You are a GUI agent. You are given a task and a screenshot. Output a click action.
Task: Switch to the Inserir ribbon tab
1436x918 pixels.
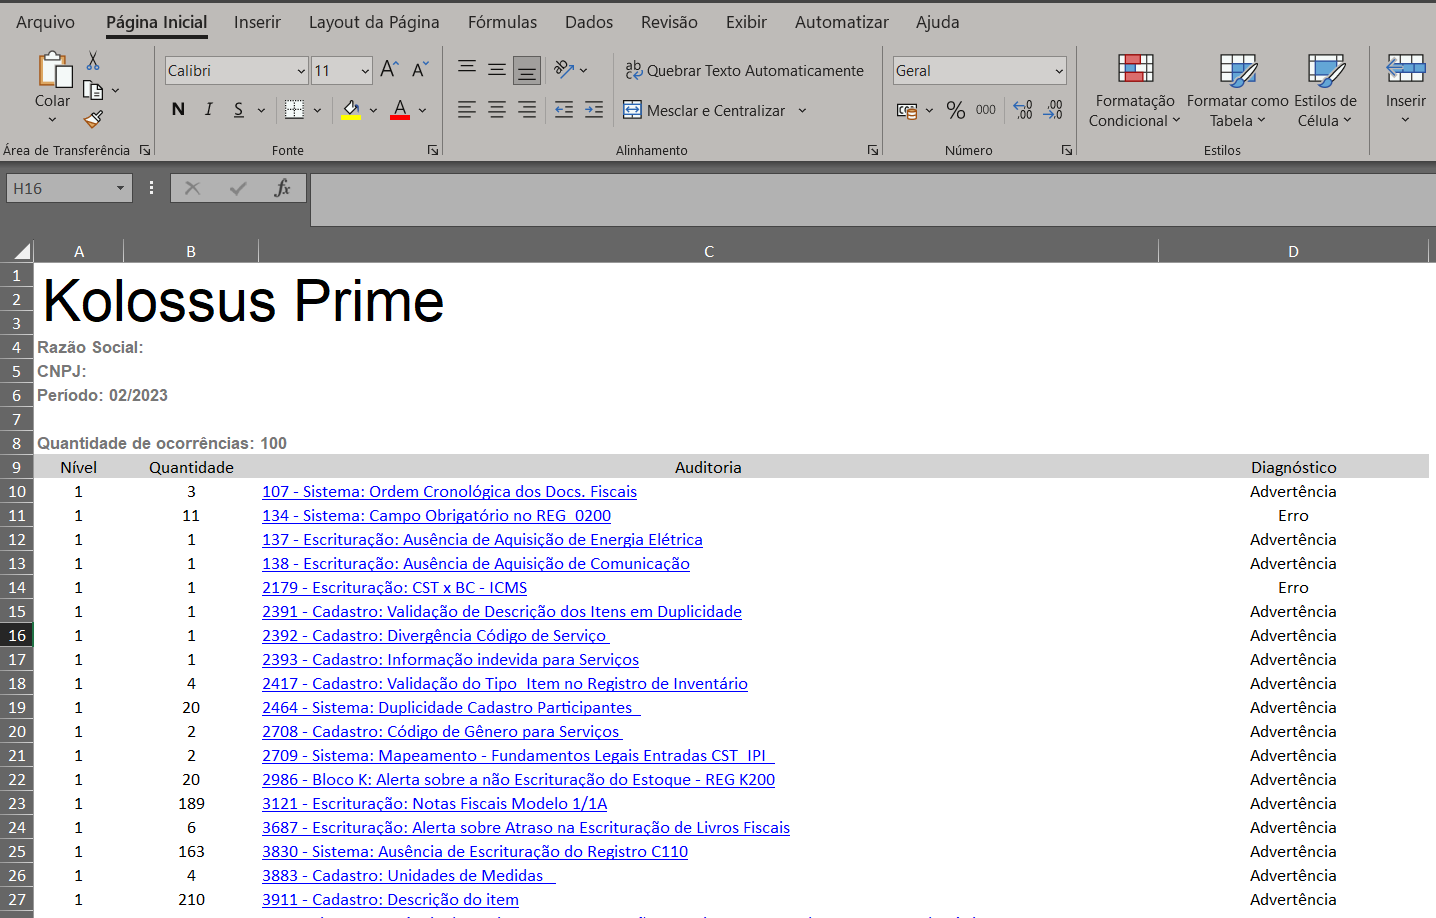(257, 22)
